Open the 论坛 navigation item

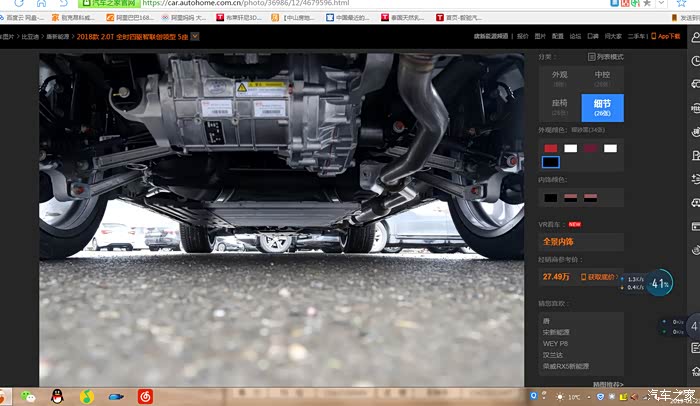[x=574, y=36]
